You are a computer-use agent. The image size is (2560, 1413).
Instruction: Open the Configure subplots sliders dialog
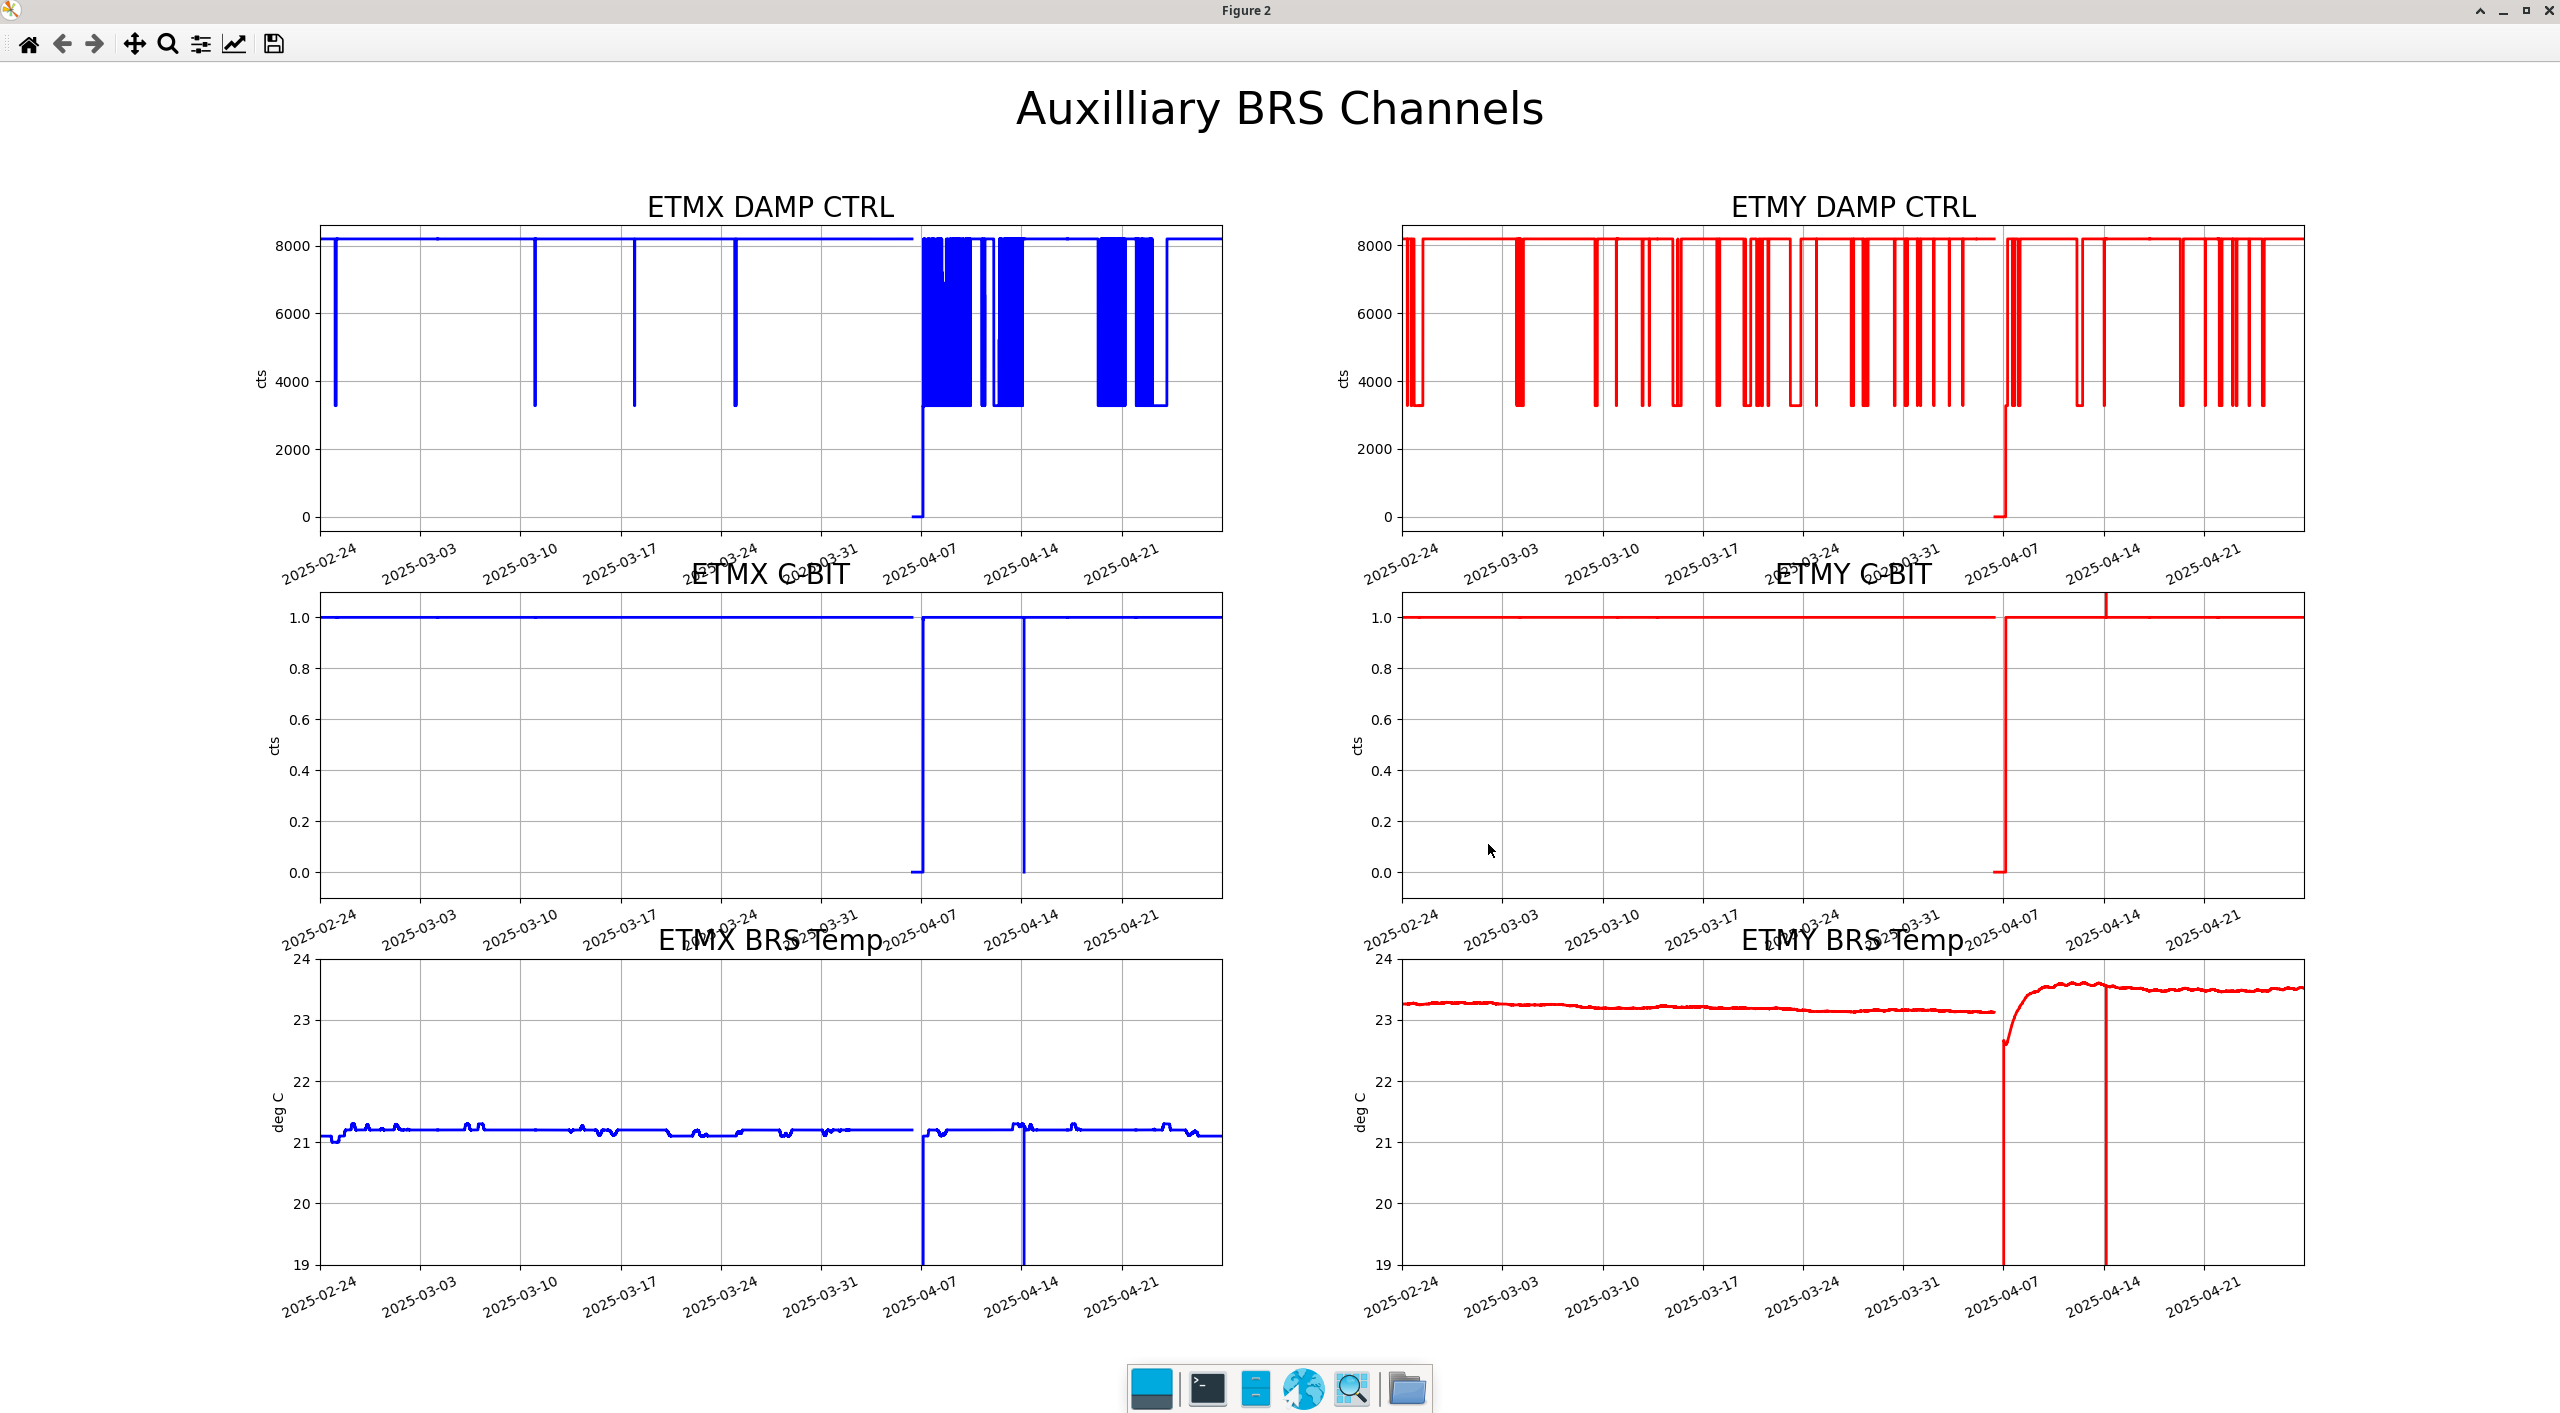pos(201,44)
